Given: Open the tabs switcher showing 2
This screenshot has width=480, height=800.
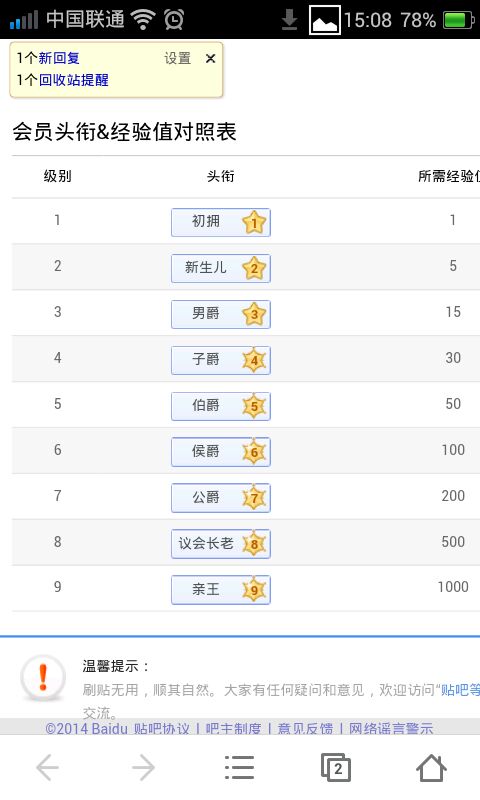Looking at the screenshot, I should (x=336, y=767).
